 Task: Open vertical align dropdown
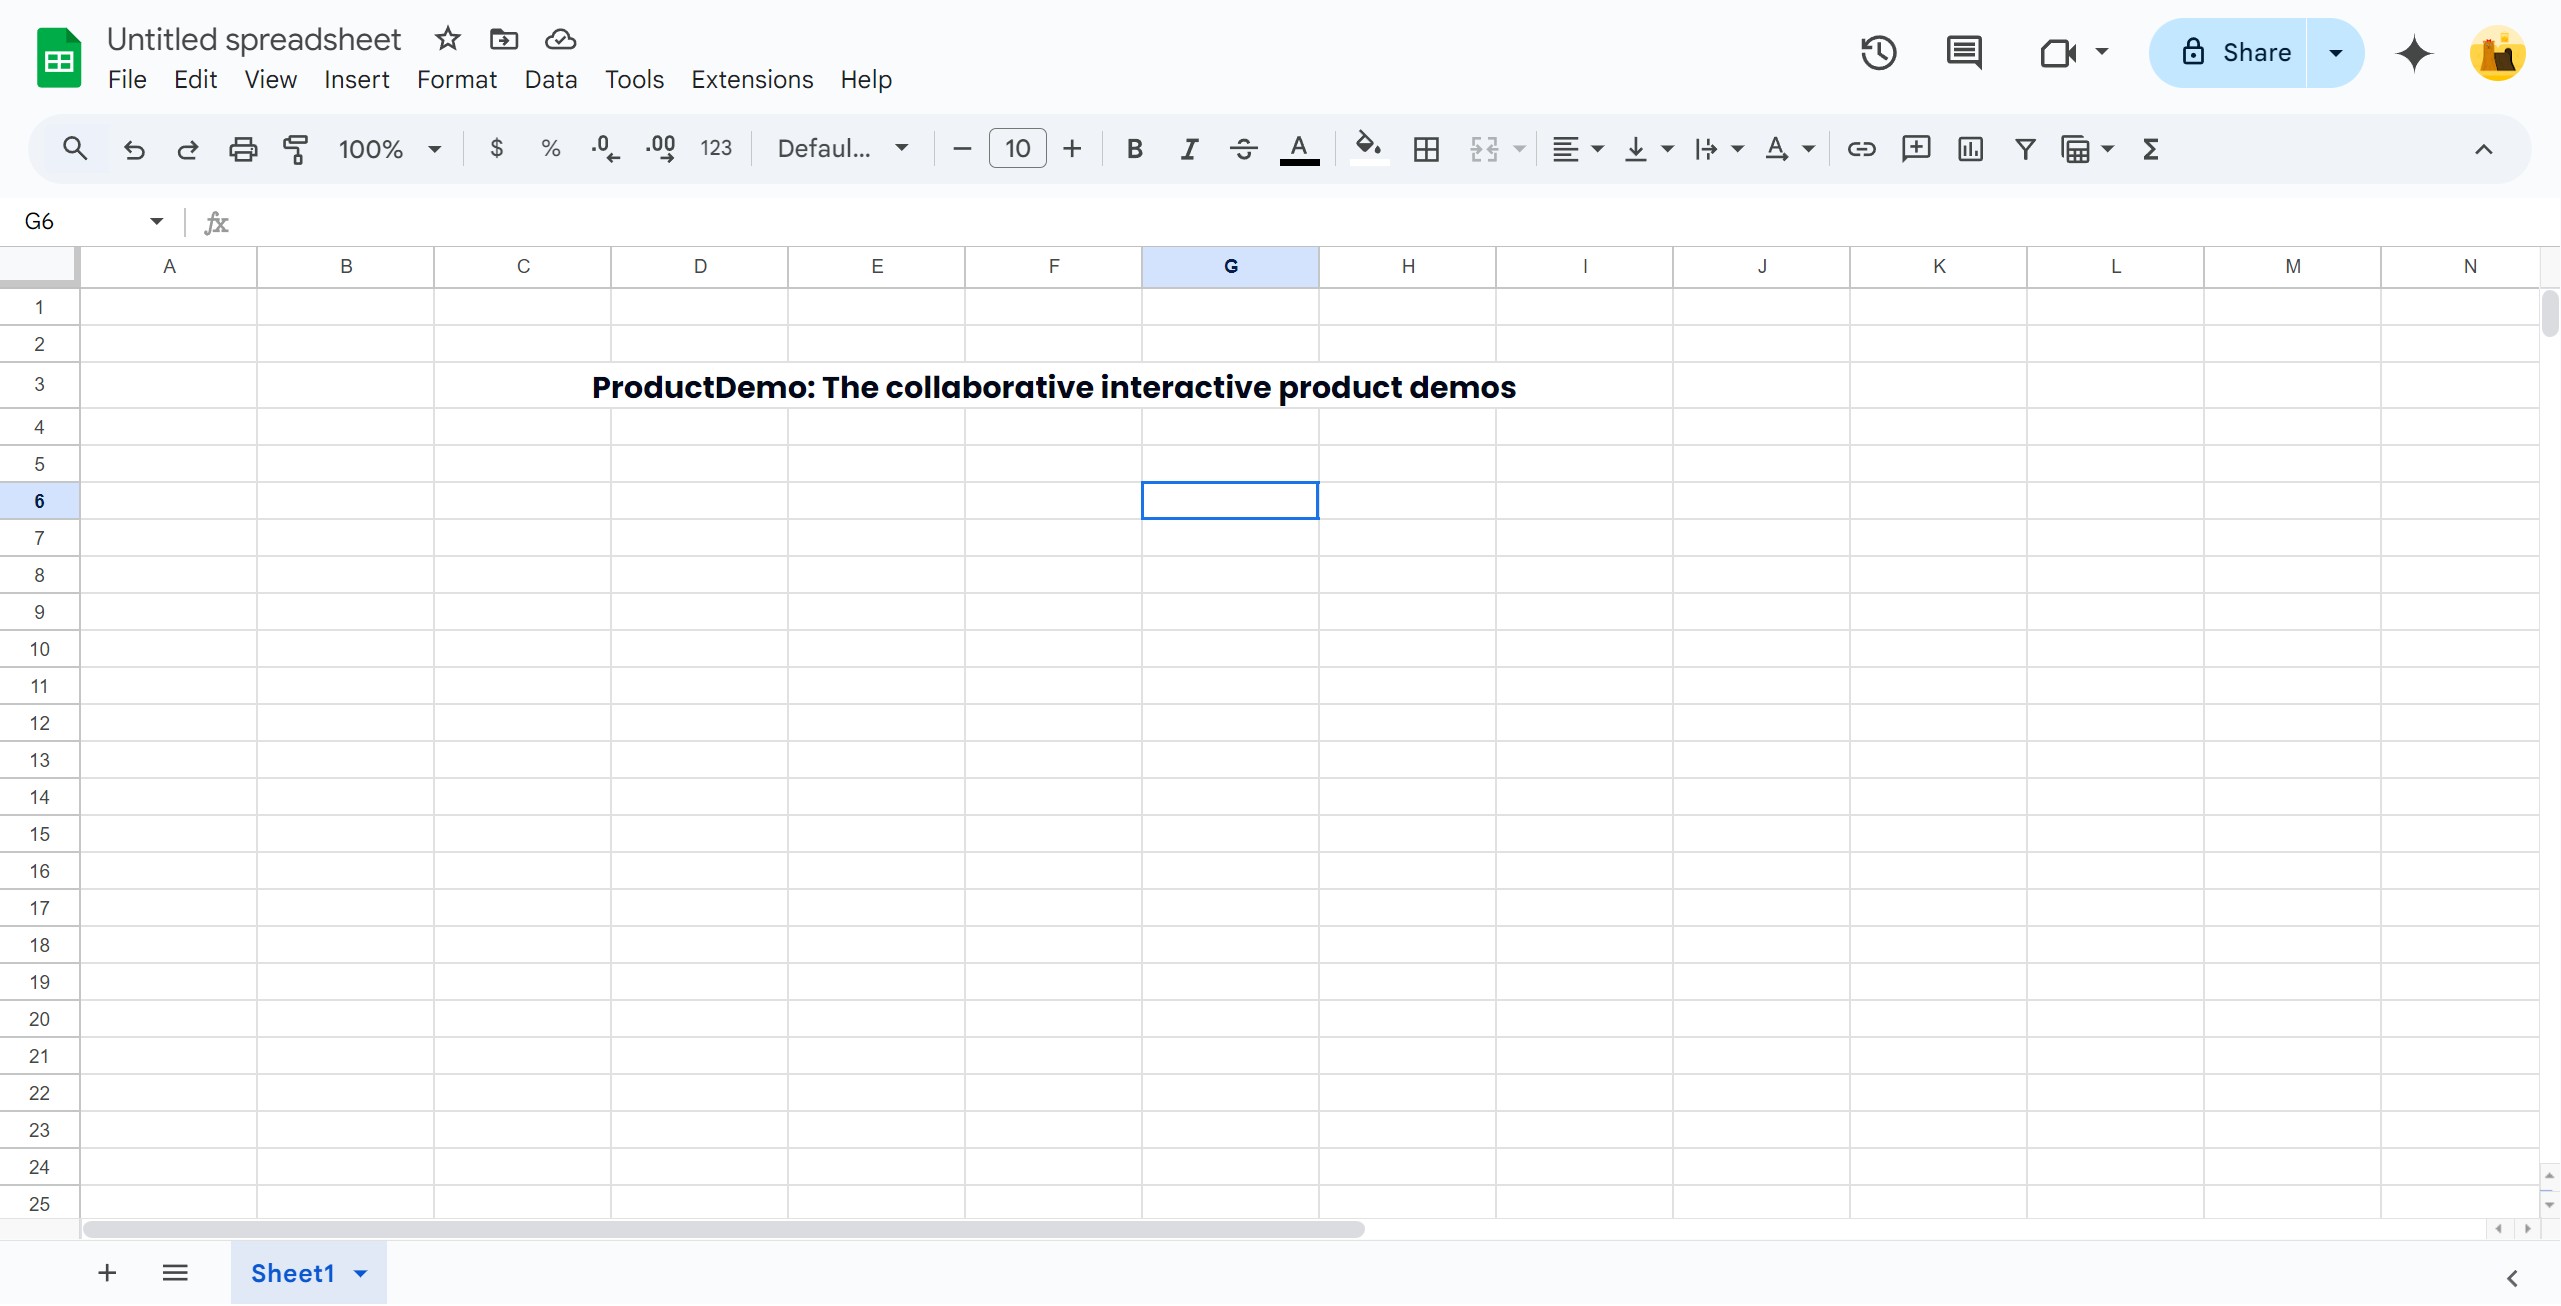click(x=1648, y=149)
